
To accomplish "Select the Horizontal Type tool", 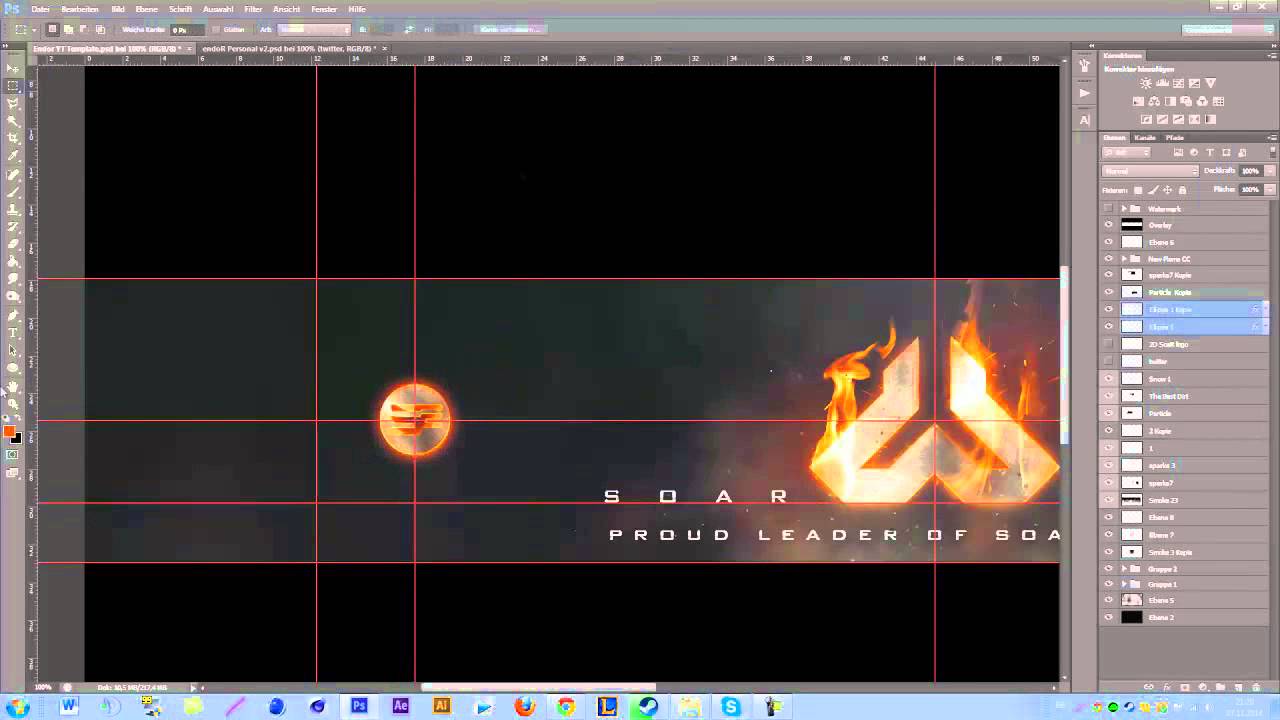I will pos(13,332).
